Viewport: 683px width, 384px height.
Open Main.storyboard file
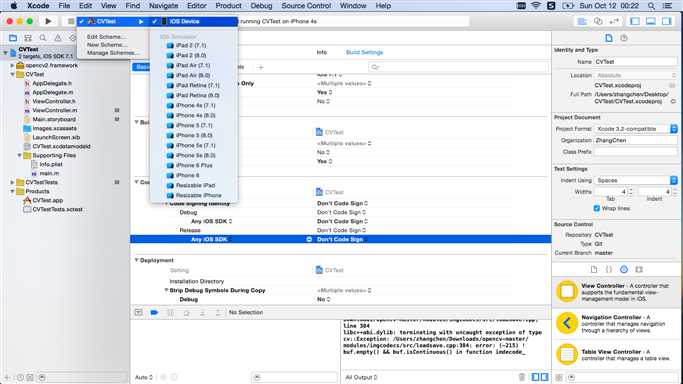pos(54,119)
